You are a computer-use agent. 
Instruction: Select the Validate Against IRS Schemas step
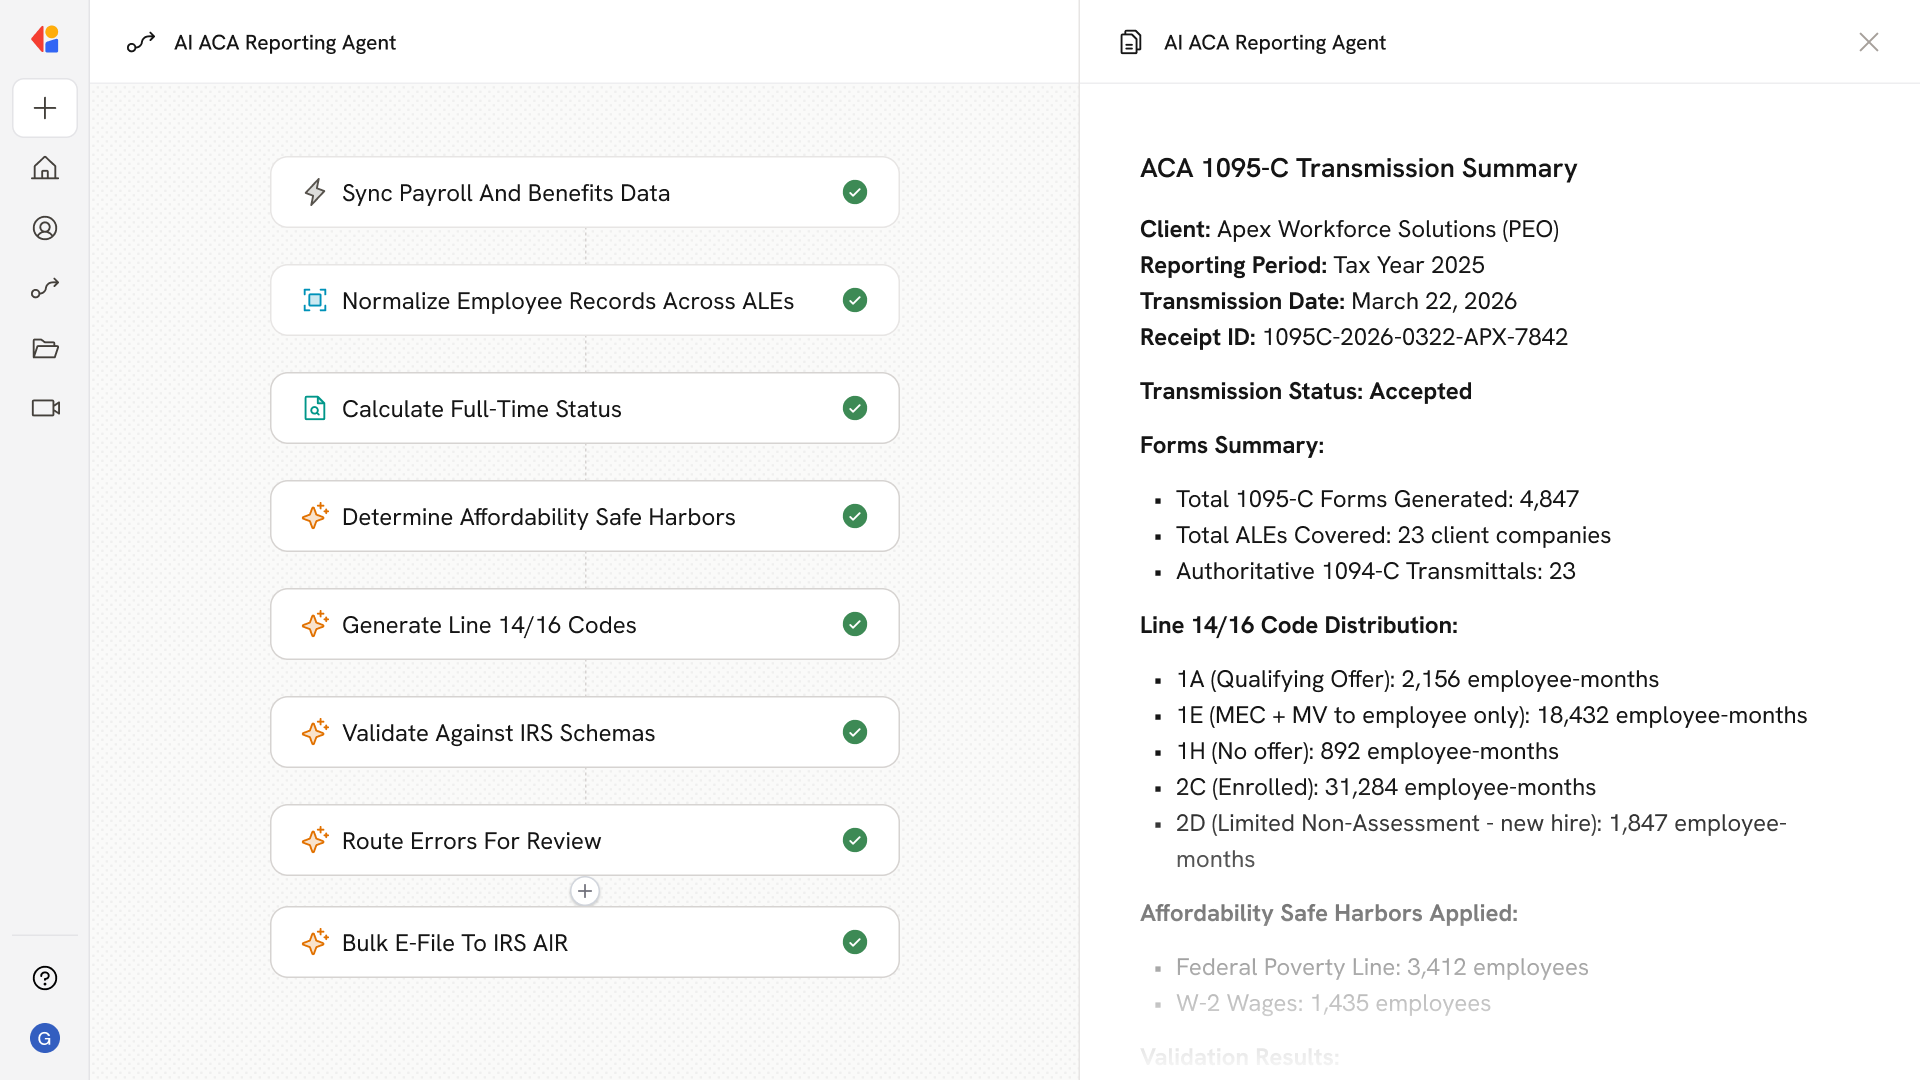[x=498, y=733]
